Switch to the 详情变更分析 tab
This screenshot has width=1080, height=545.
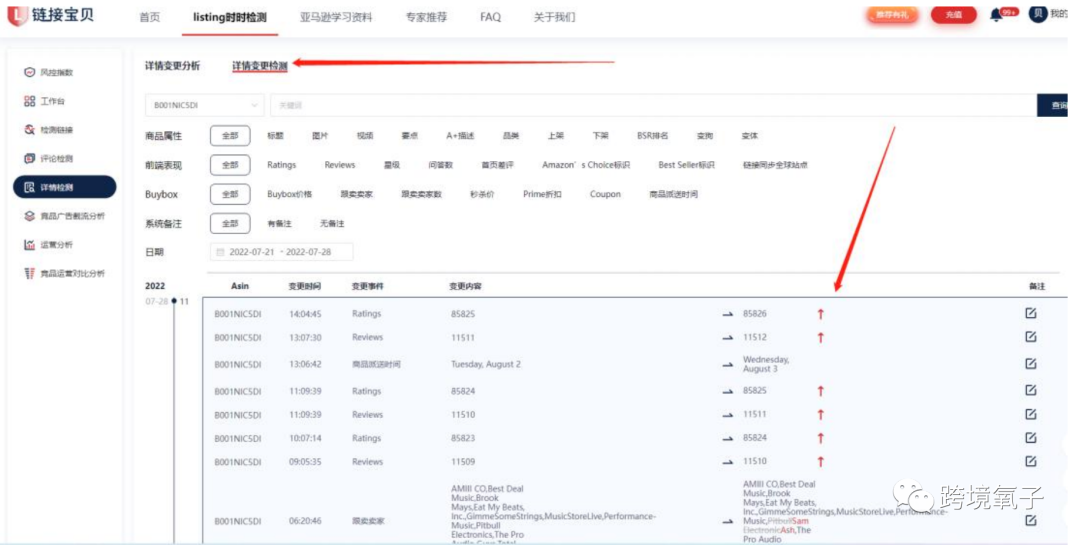[x=172, y=66]
